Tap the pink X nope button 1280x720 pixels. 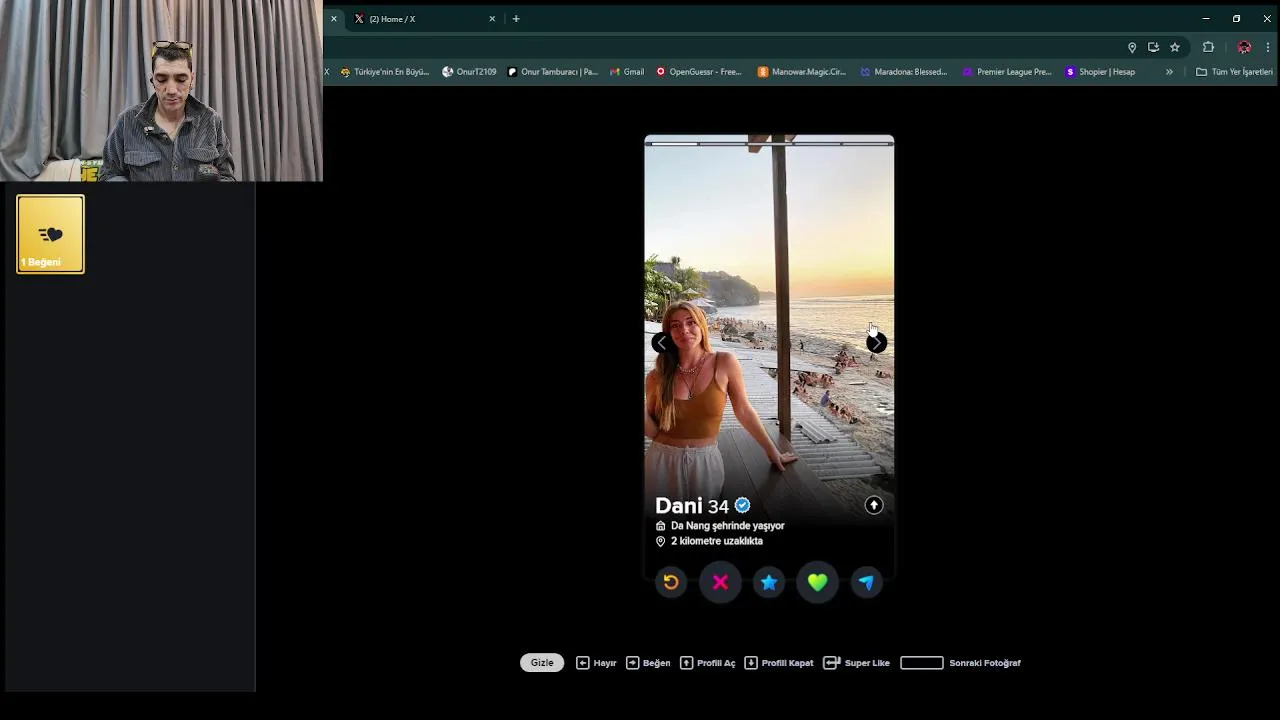coord(720,582)
